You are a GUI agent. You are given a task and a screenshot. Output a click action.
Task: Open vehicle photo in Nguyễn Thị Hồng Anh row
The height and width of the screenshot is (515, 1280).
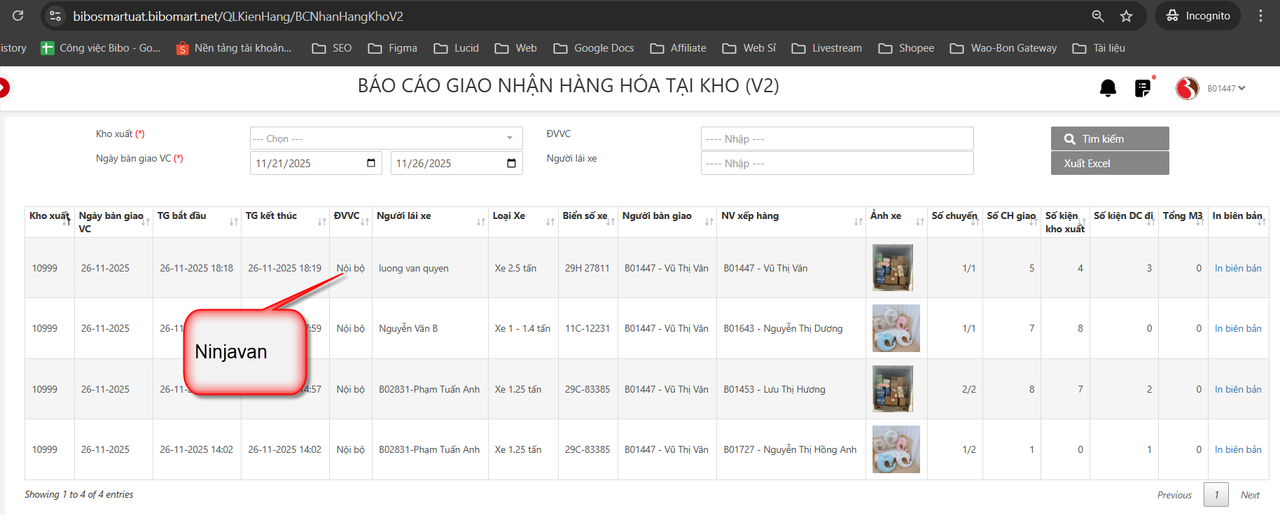tap(896, 449)
